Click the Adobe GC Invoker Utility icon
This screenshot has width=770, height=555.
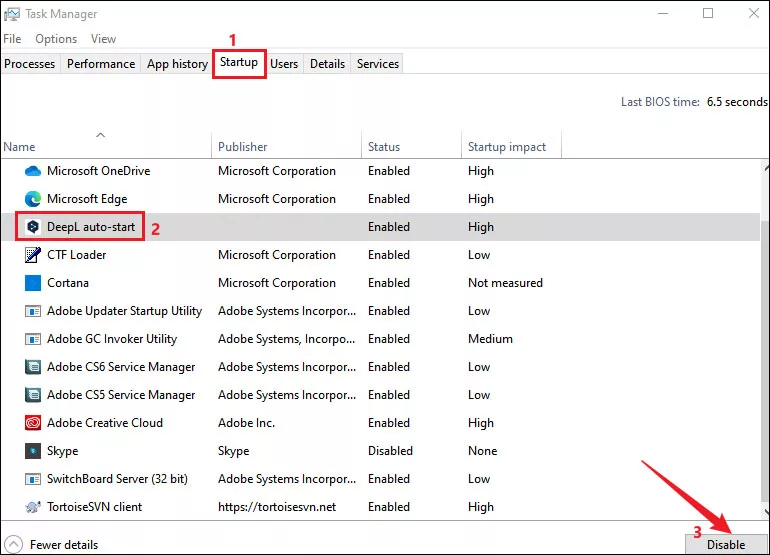(33, 339)
